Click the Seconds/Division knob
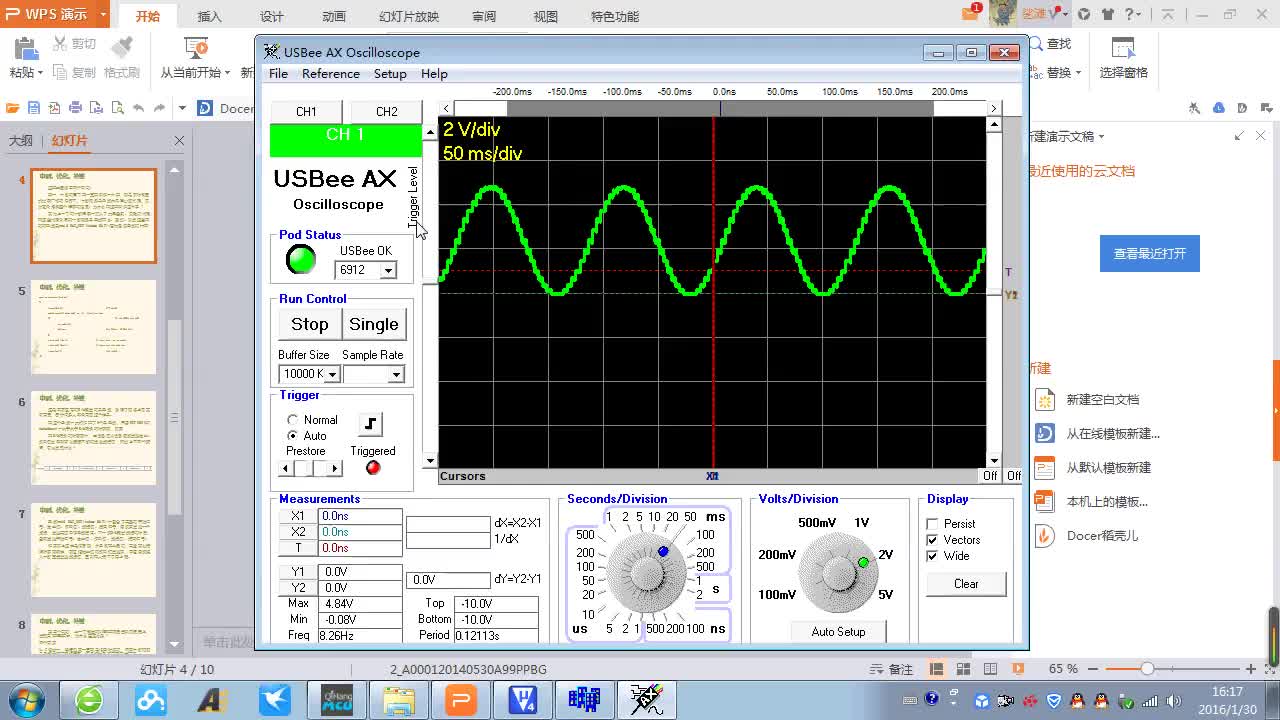The width and height of the screenshot is (1280, 720). point(645,572)
